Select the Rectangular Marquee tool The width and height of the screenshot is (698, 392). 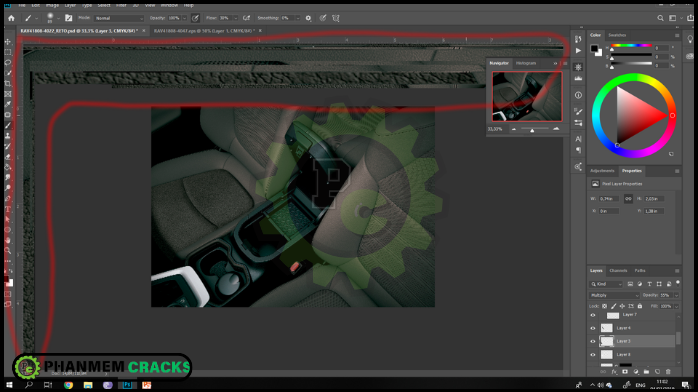click(8, 52)
